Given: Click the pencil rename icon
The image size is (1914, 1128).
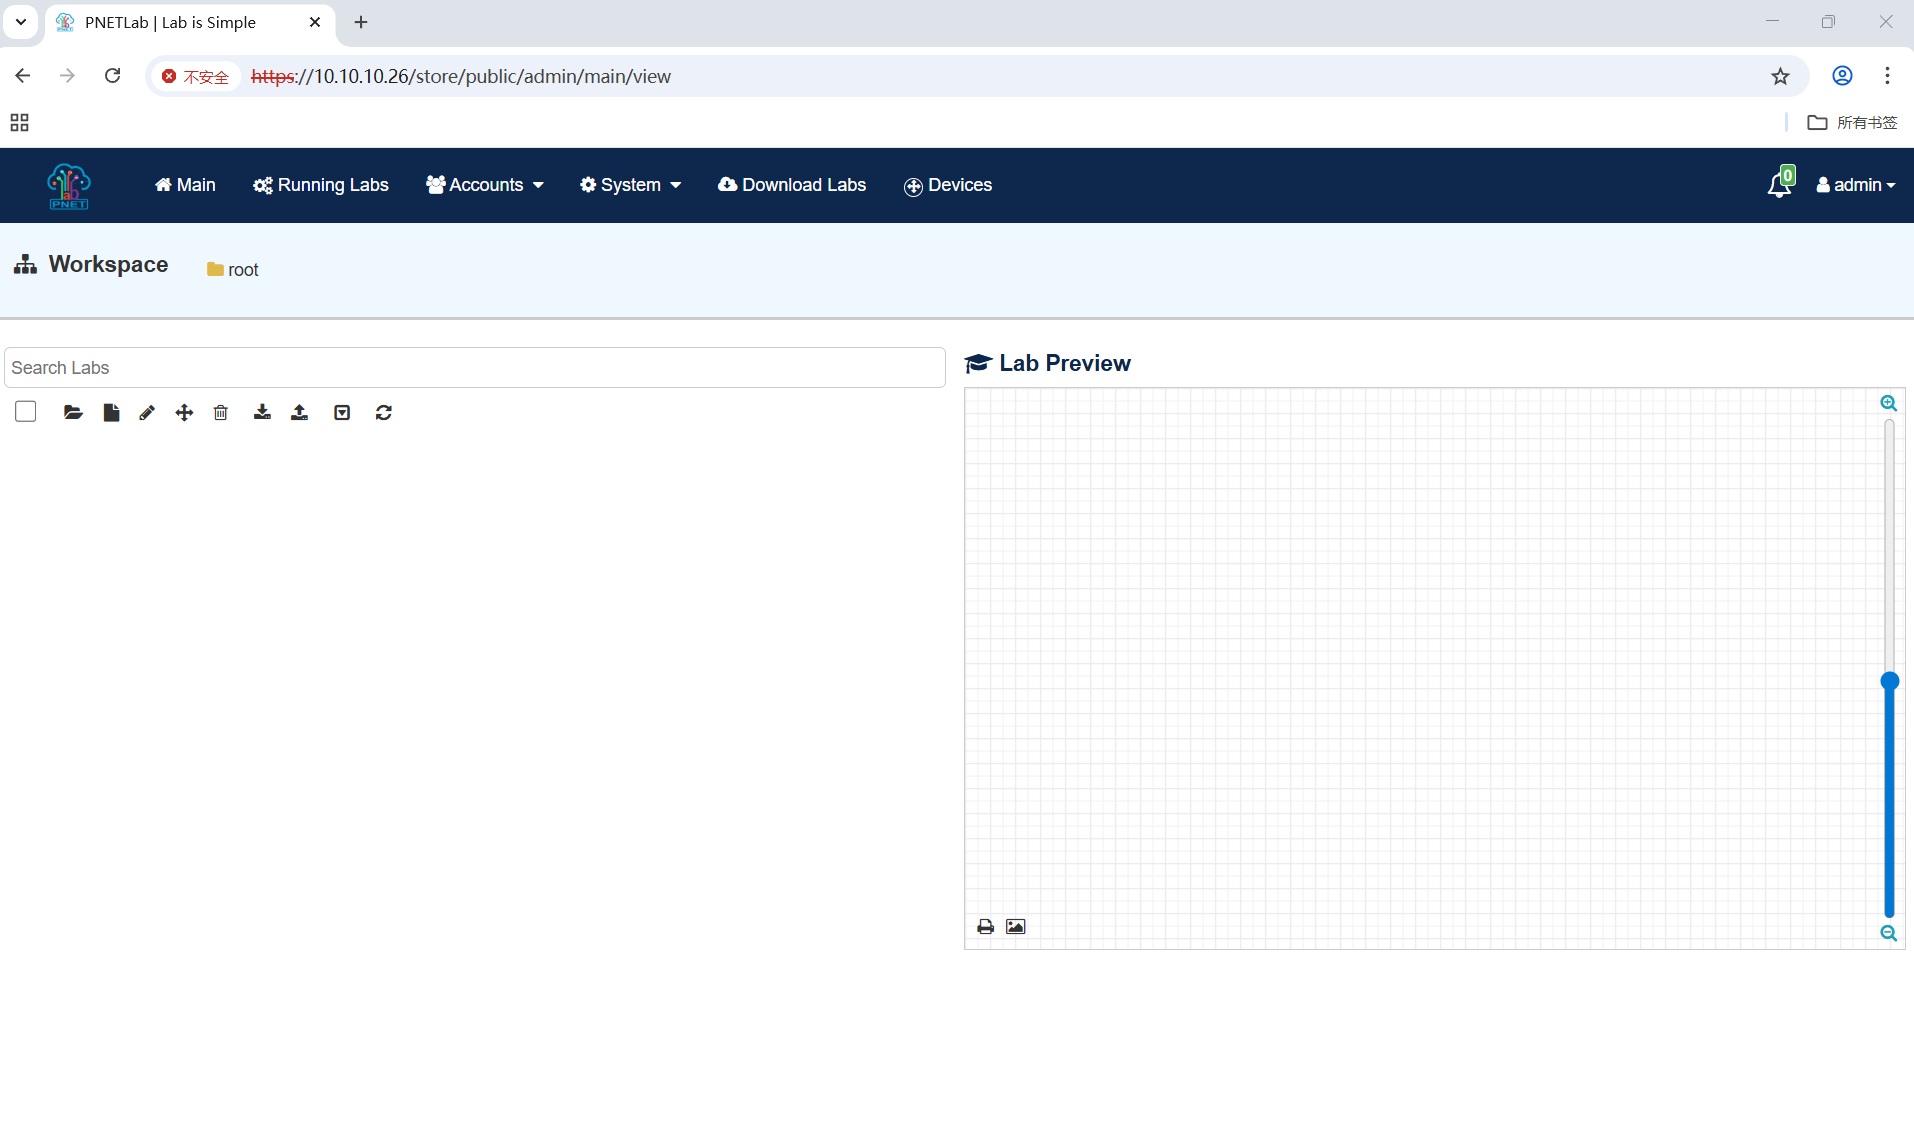Looking at the screenshot, I should click(147, 413).
